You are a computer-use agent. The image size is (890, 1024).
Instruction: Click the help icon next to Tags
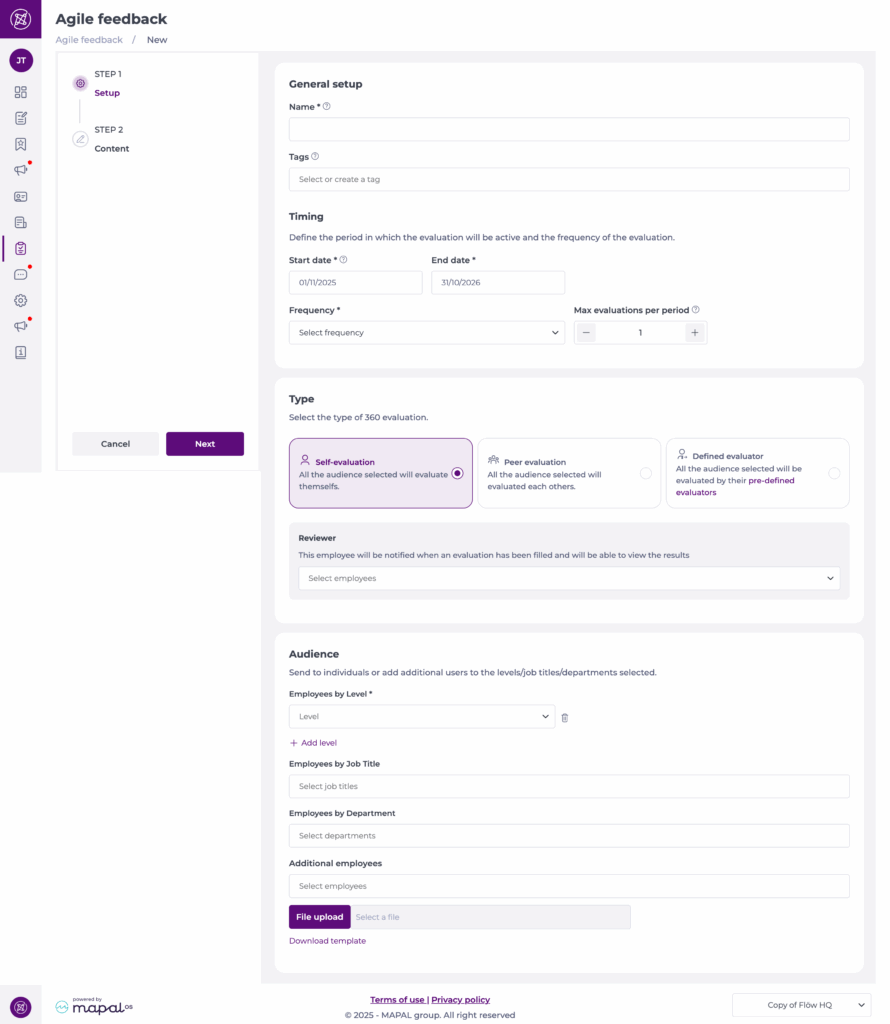315,156
